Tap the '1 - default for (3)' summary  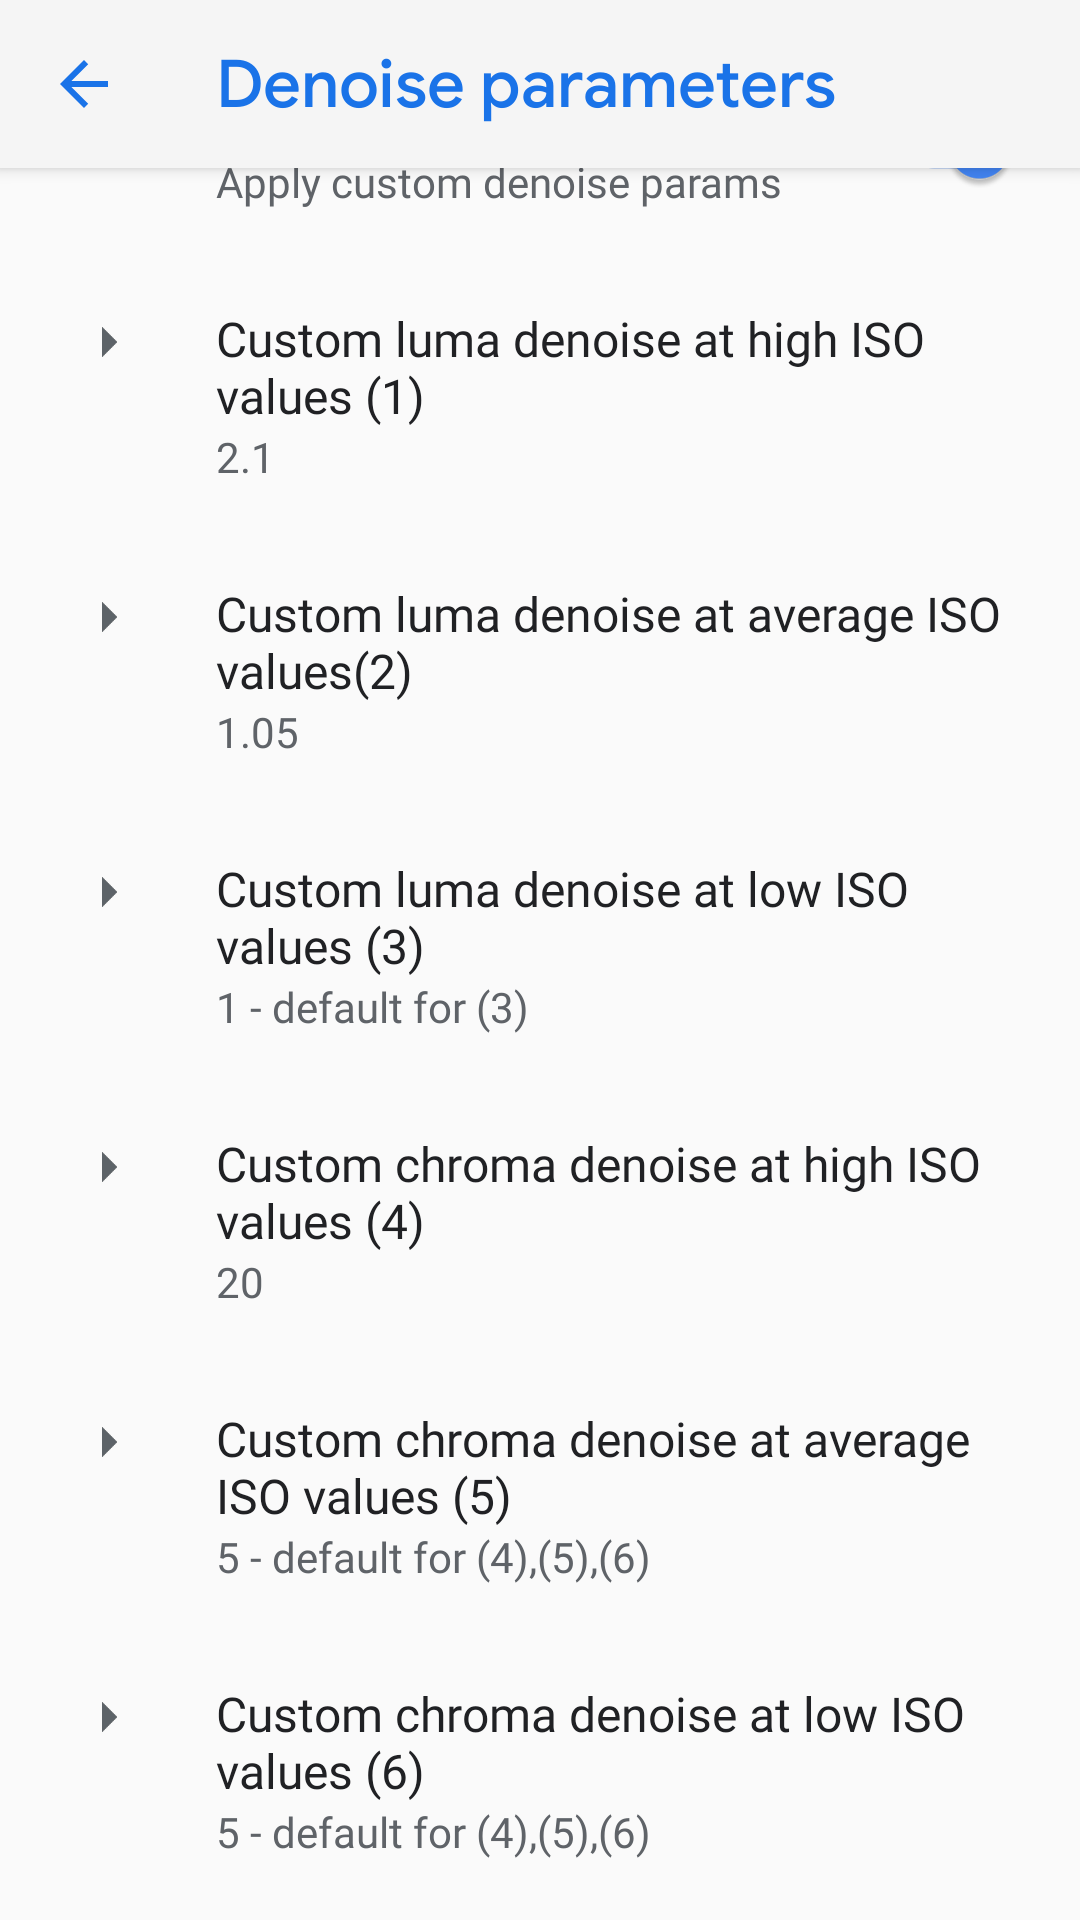(372, 1009)
